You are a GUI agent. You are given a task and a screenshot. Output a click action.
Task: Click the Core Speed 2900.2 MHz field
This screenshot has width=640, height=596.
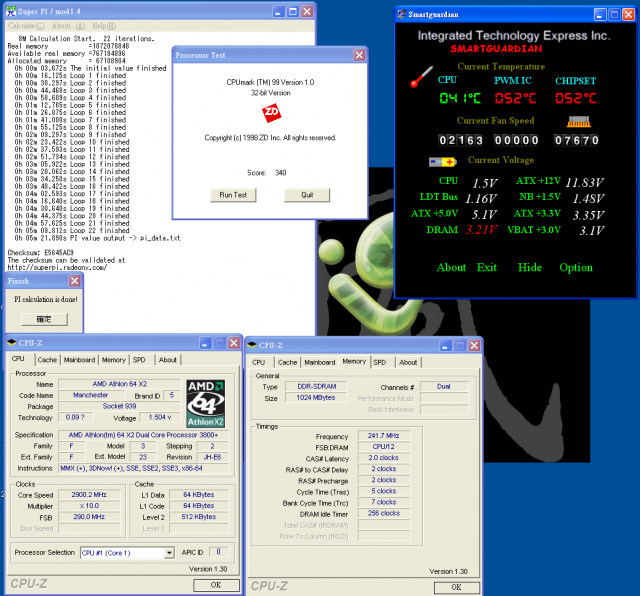[89, 495]
